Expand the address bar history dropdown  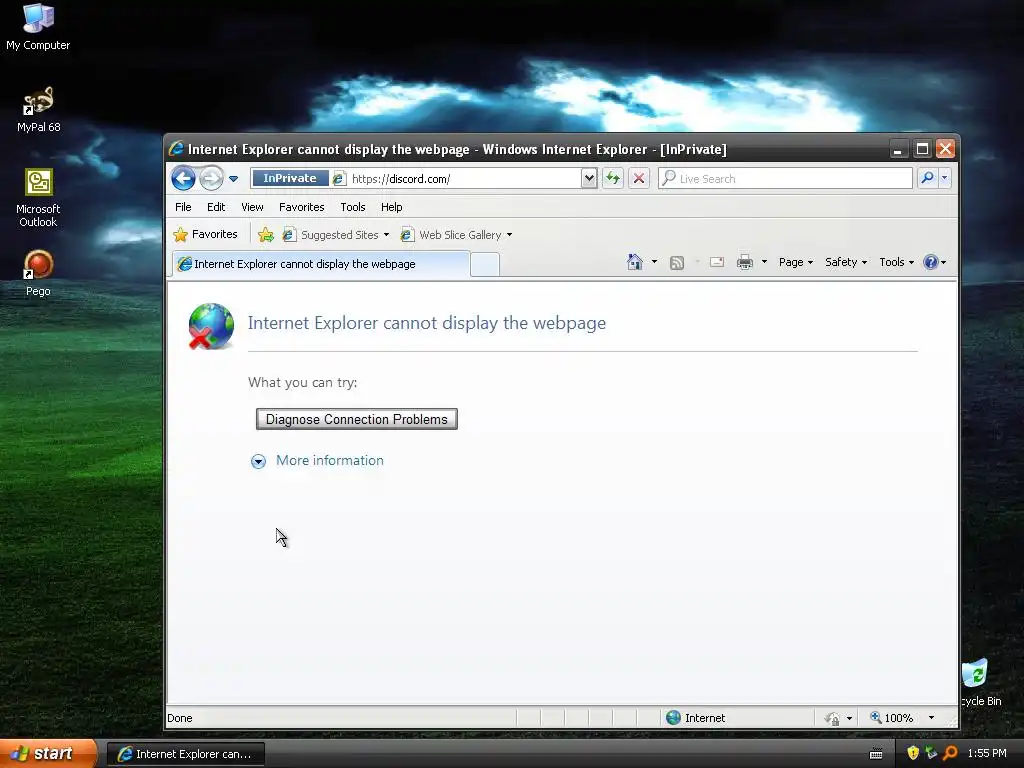588,178
